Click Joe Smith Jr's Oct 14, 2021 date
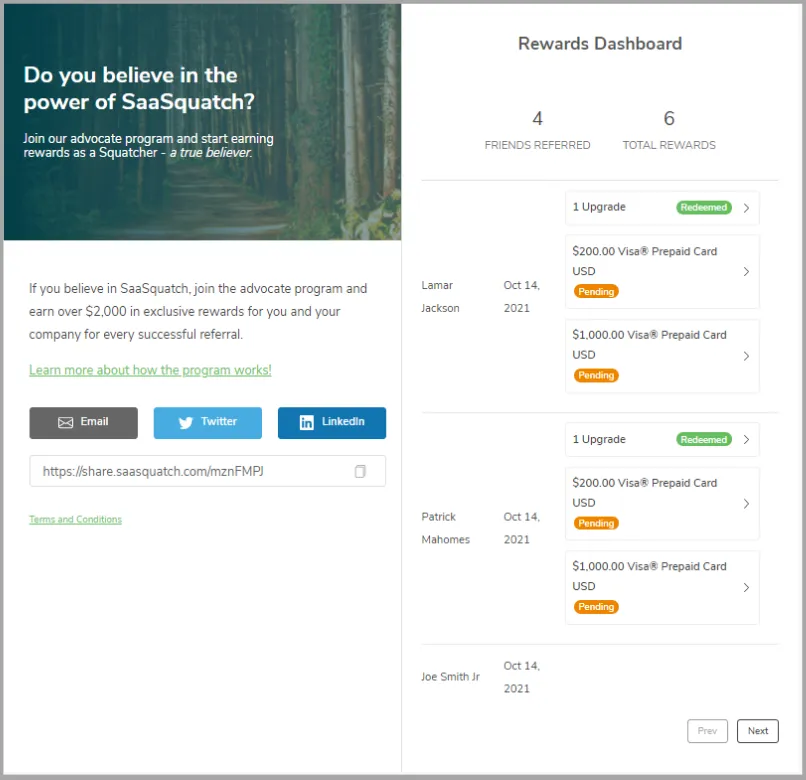The height and width of the screenshot is (780, 806). coord(521,677)
